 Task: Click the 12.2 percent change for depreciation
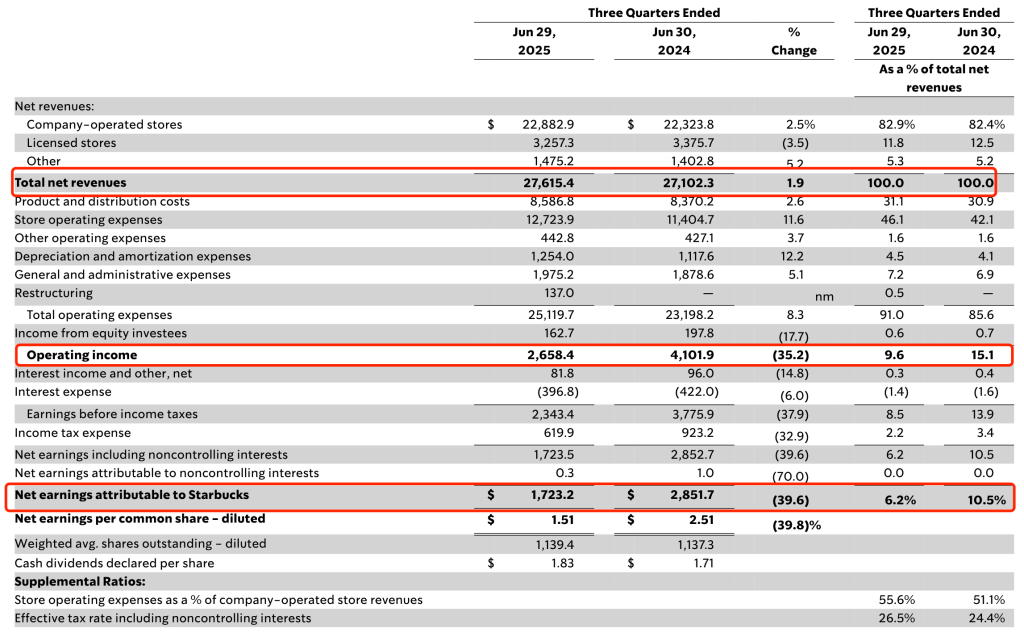click(x=792, y=256)
